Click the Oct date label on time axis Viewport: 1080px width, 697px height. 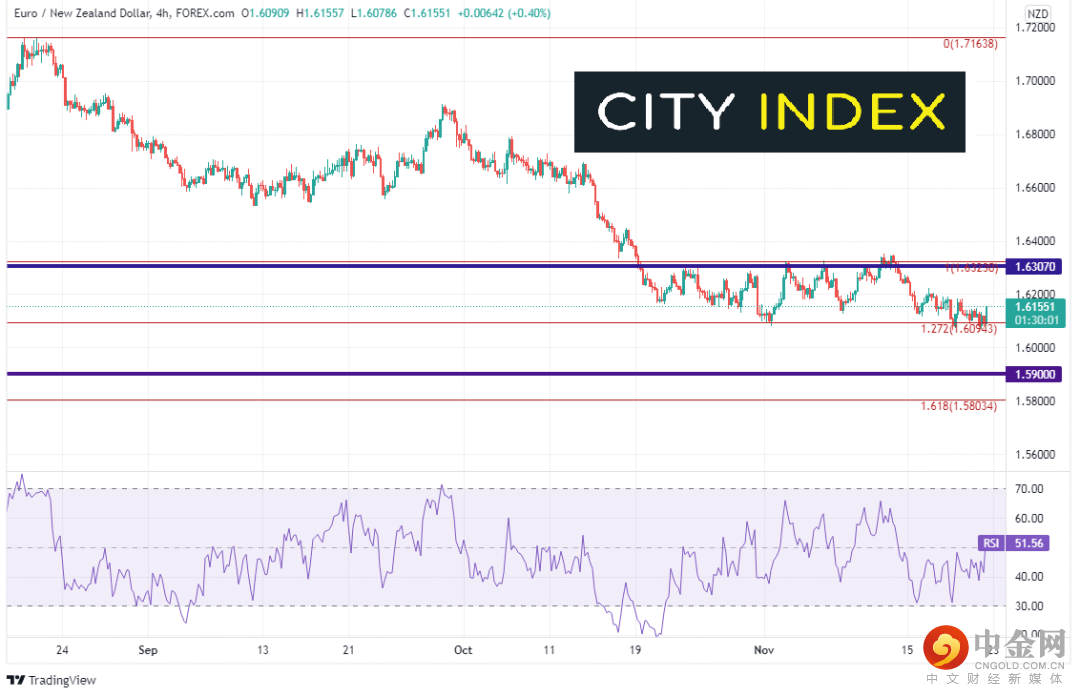coord(464,650)
